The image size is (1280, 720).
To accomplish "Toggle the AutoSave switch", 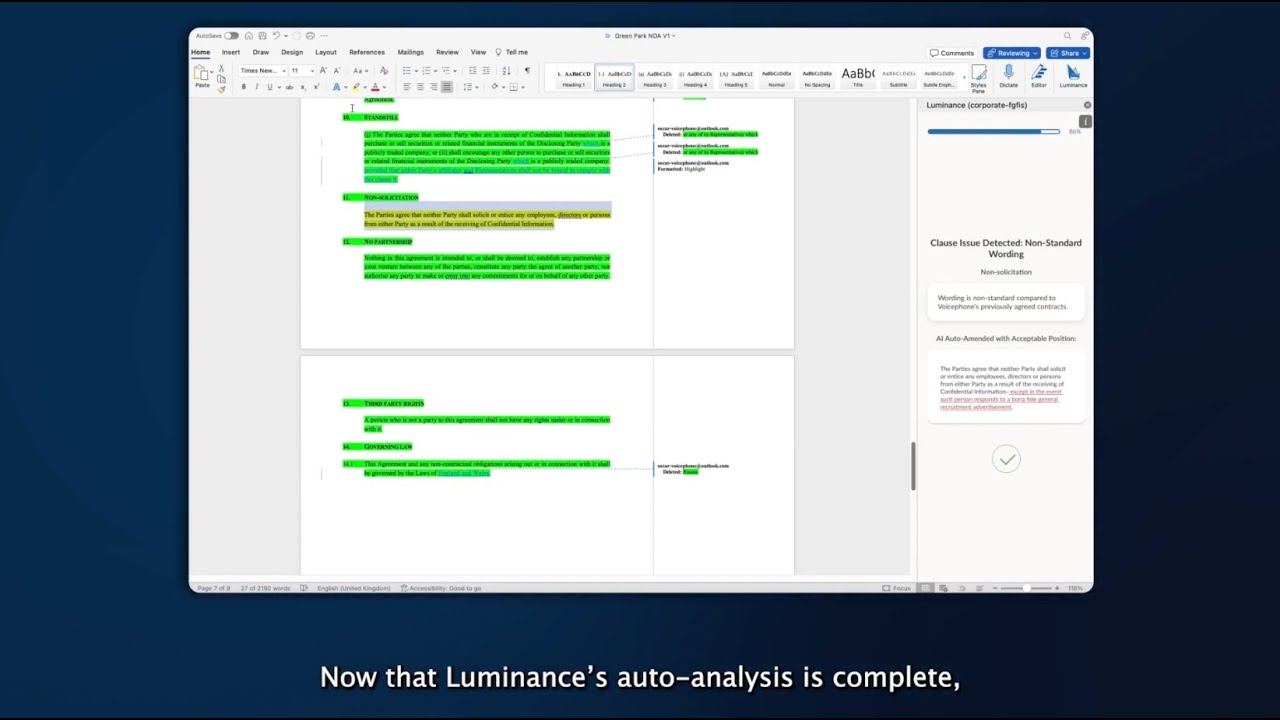I will coord(231,36).
